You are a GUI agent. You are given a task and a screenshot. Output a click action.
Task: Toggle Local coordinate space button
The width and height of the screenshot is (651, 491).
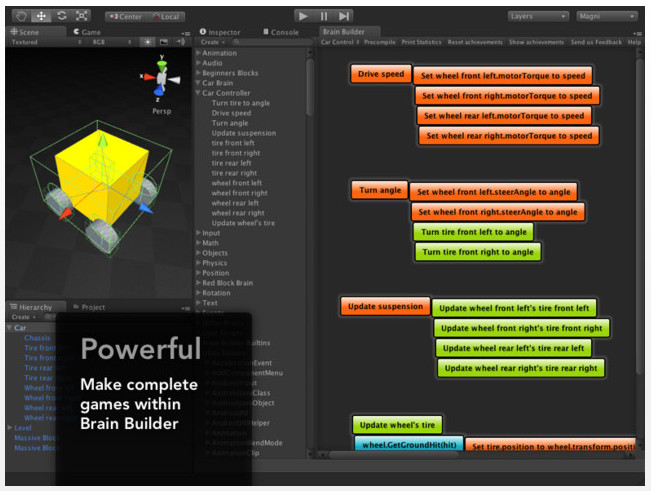click(166, 17)
